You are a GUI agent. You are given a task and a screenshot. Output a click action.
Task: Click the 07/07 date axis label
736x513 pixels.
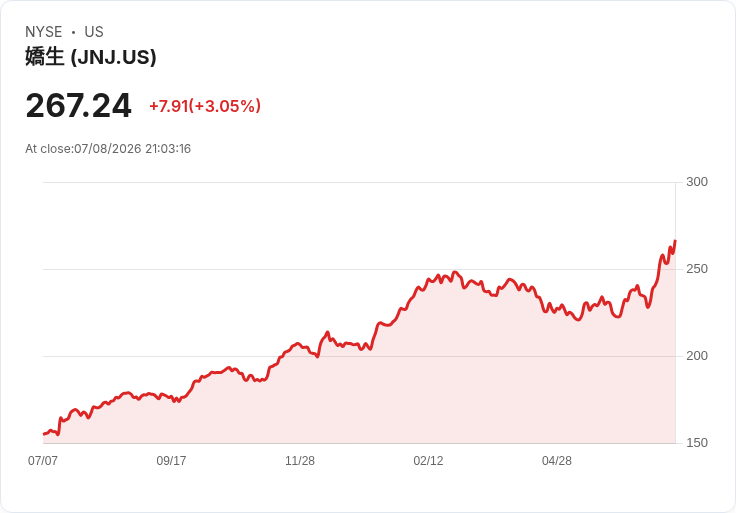[43, 461]
